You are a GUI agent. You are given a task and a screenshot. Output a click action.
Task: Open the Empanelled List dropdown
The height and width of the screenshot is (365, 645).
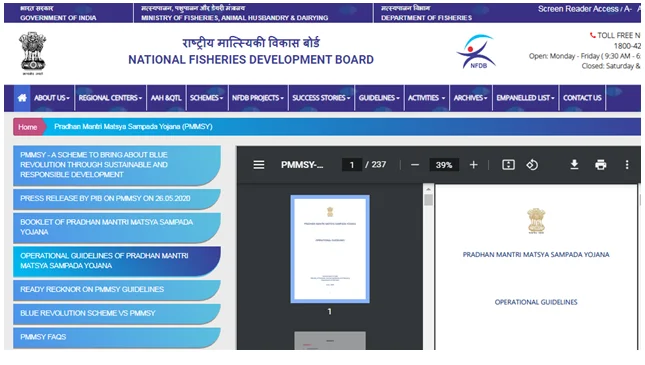point(525,98)
